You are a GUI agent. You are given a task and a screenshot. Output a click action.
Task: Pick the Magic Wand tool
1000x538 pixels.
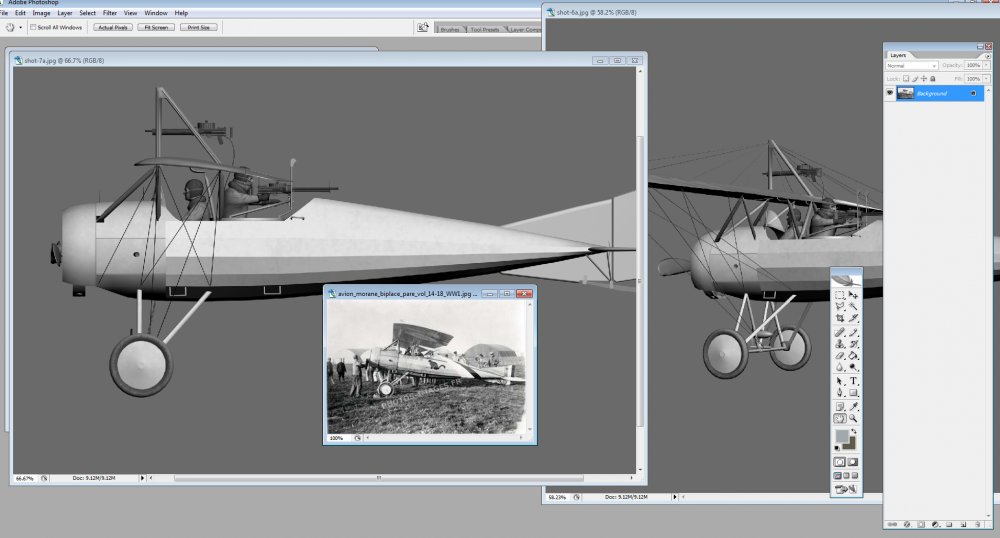[x=853, y=307]
